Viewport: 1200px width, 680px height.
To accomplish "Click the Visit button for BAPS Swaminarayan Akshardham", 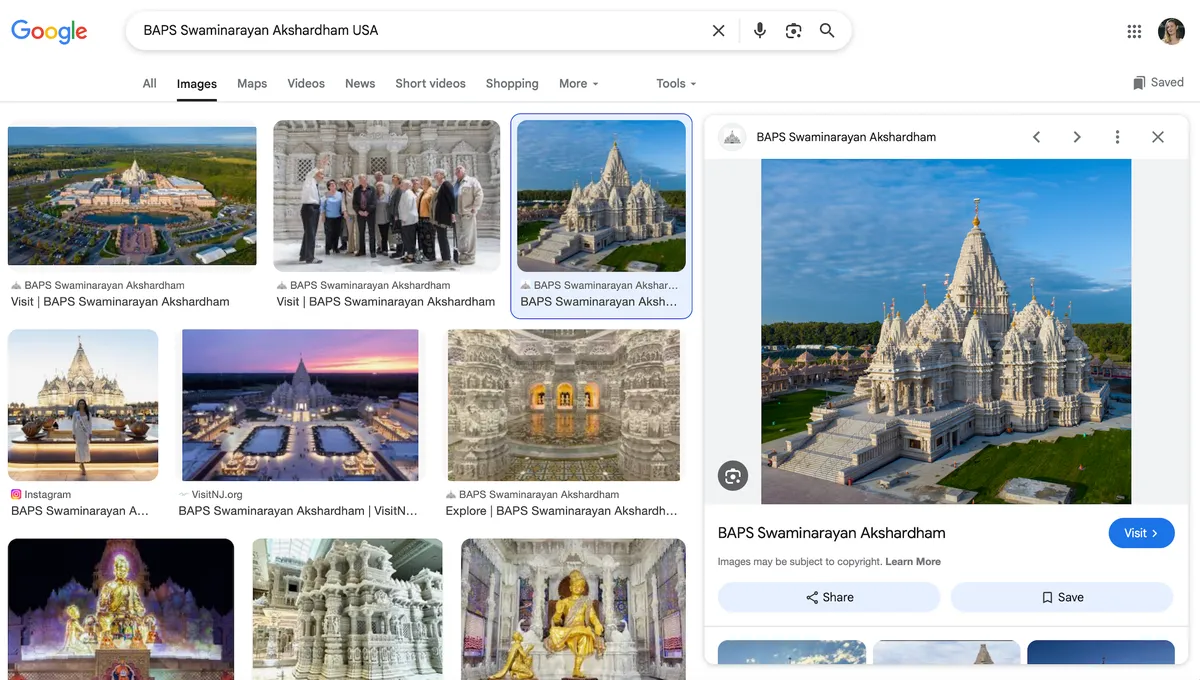I will [x=1141, y=533].
